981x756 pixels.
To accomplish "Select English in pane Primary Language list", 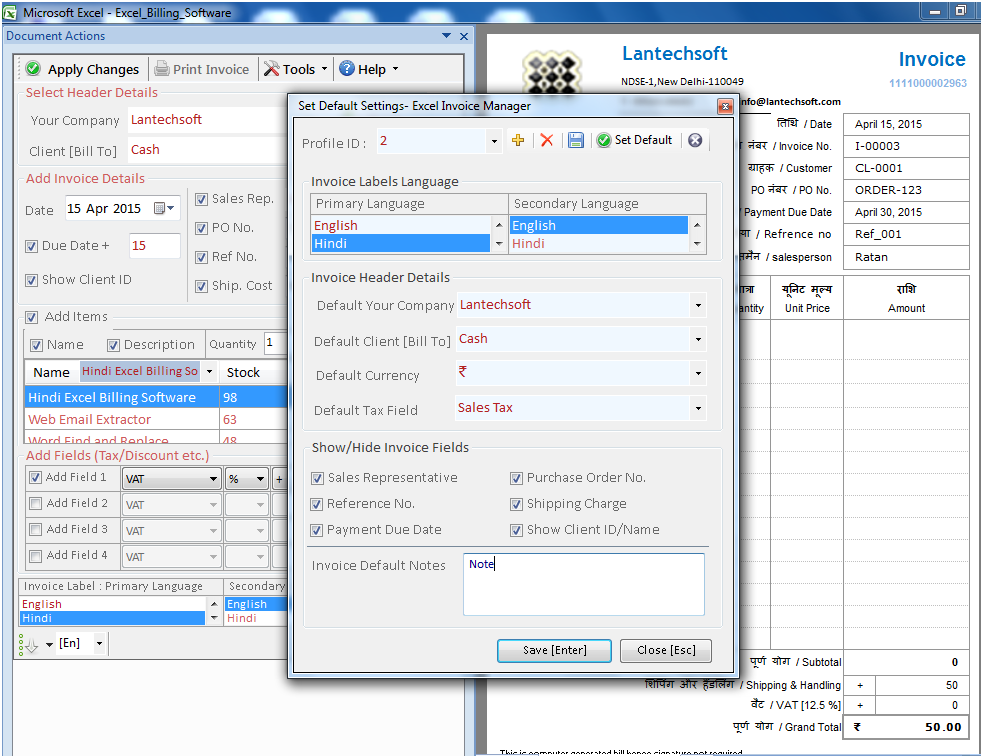I will (x=113, y=604).
